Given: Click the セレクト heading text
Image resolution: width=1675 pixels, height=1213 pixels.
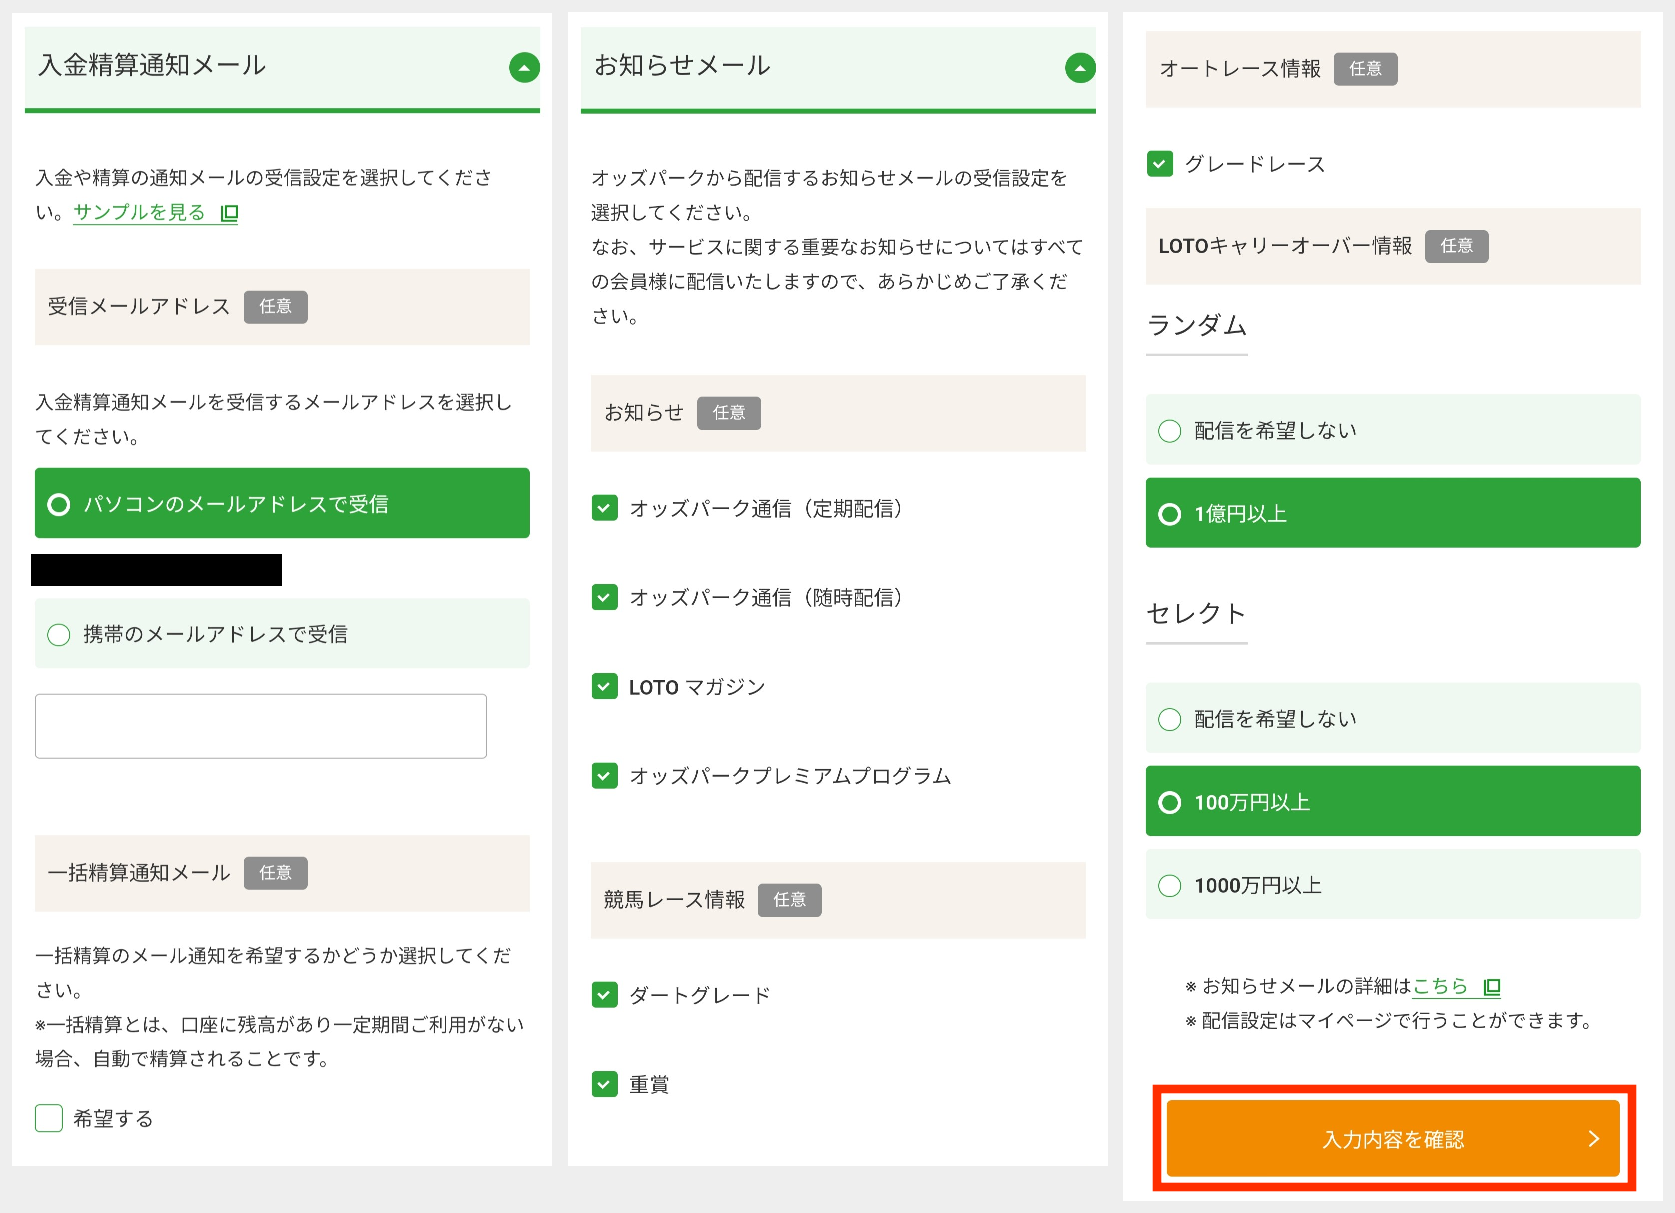Looking at the screenshot, I should [x=1197, y=613].
